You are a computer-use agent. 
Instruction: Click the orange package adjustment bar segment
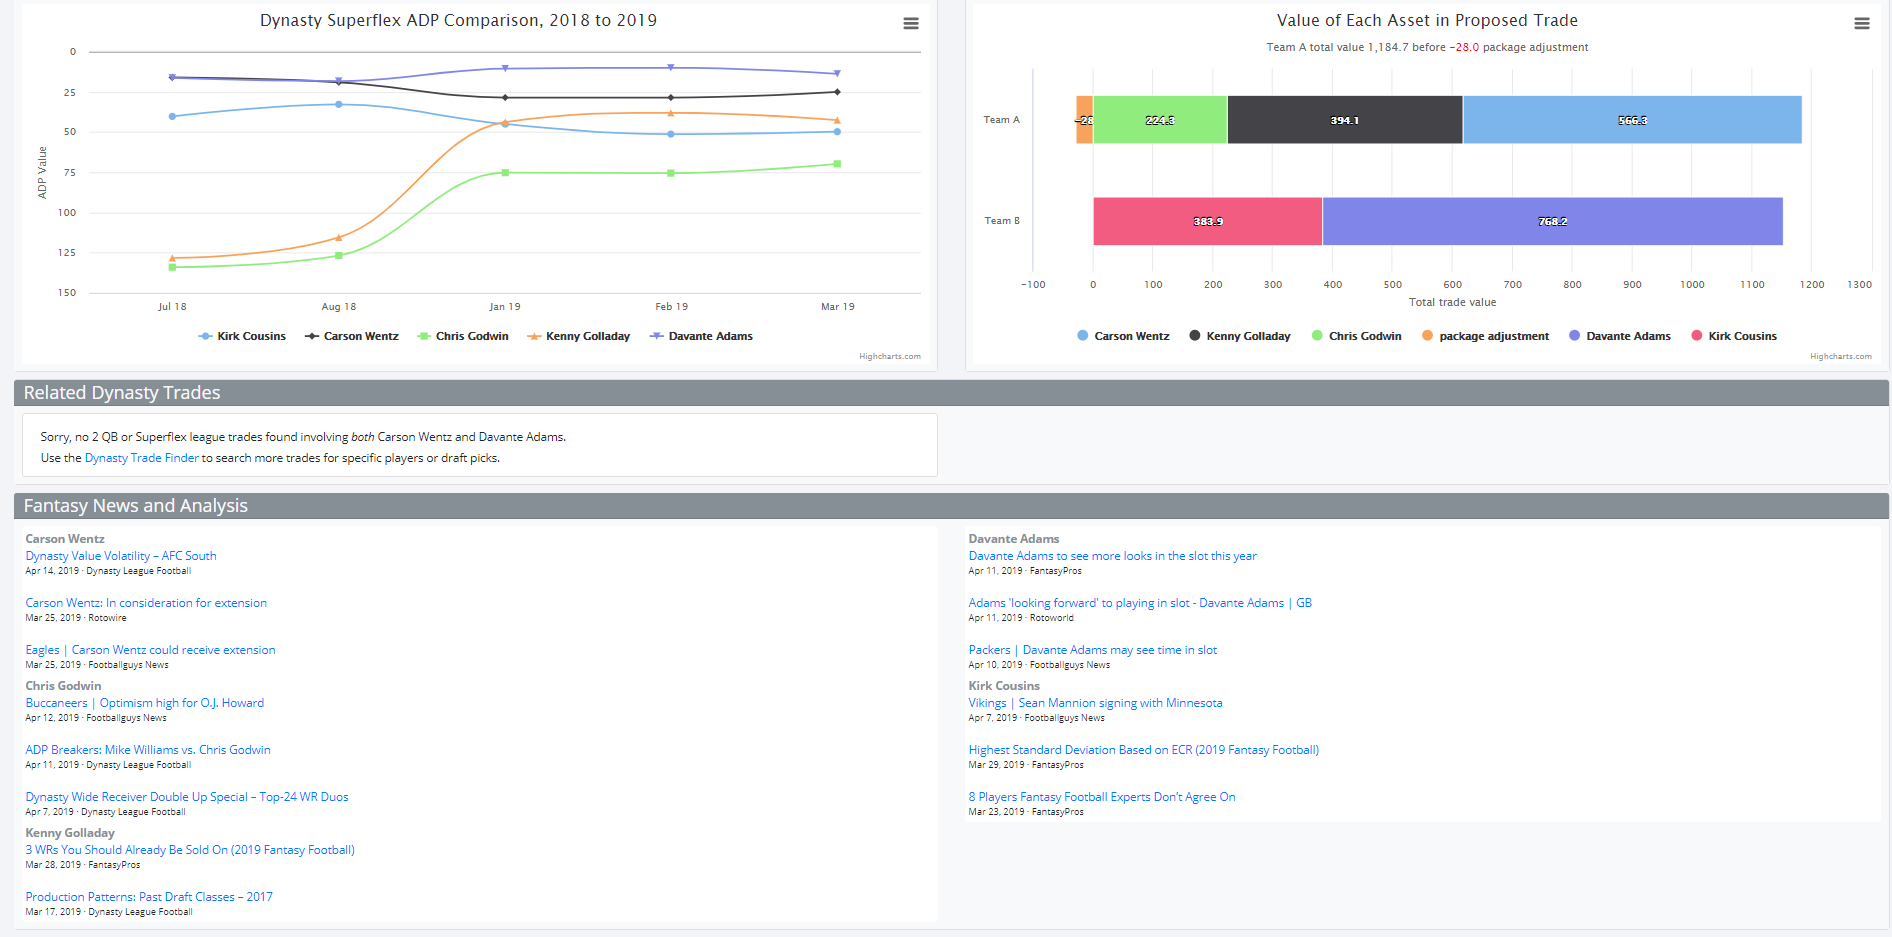tap(1084, 120)
